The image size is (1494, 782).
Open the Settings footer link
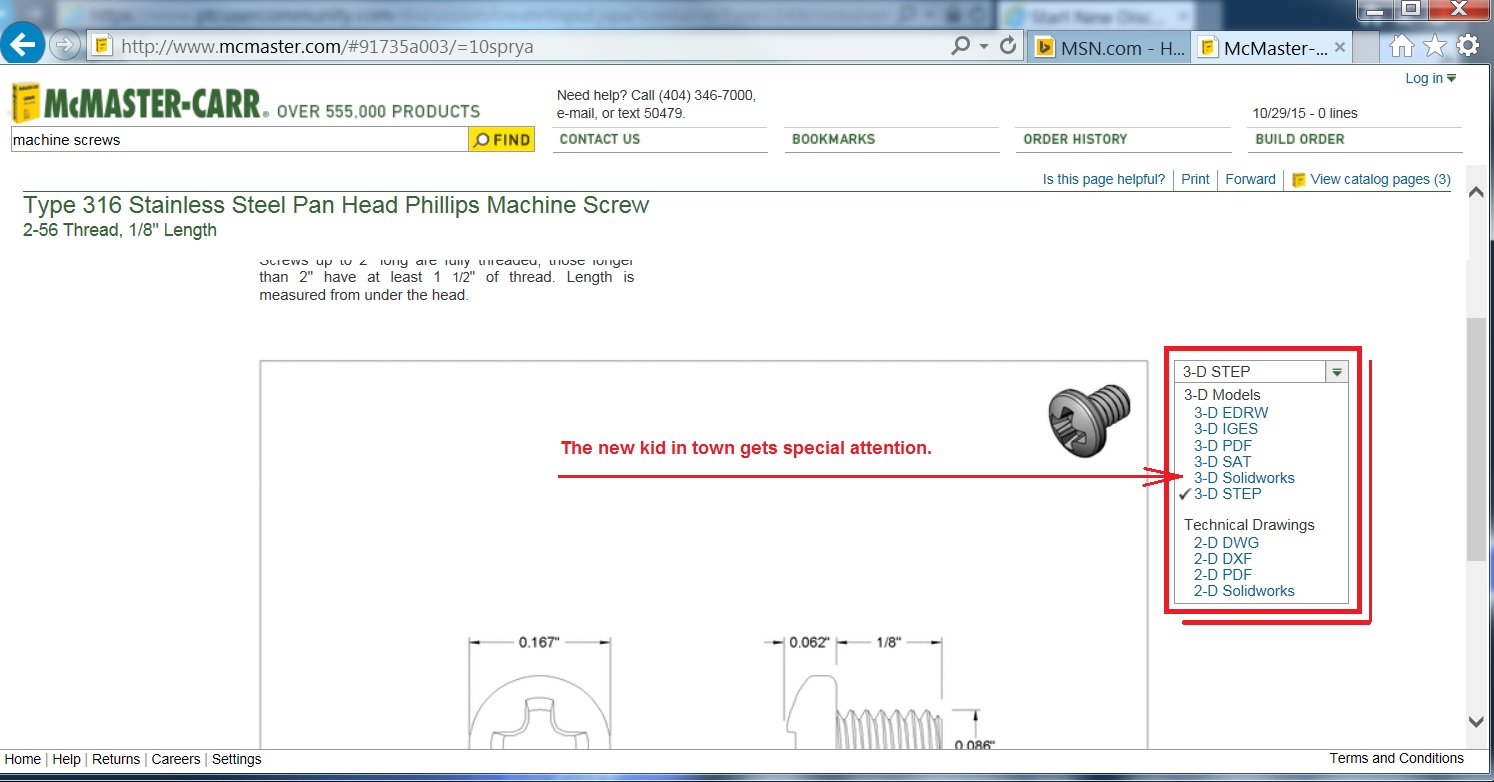[x=237, y=759]
